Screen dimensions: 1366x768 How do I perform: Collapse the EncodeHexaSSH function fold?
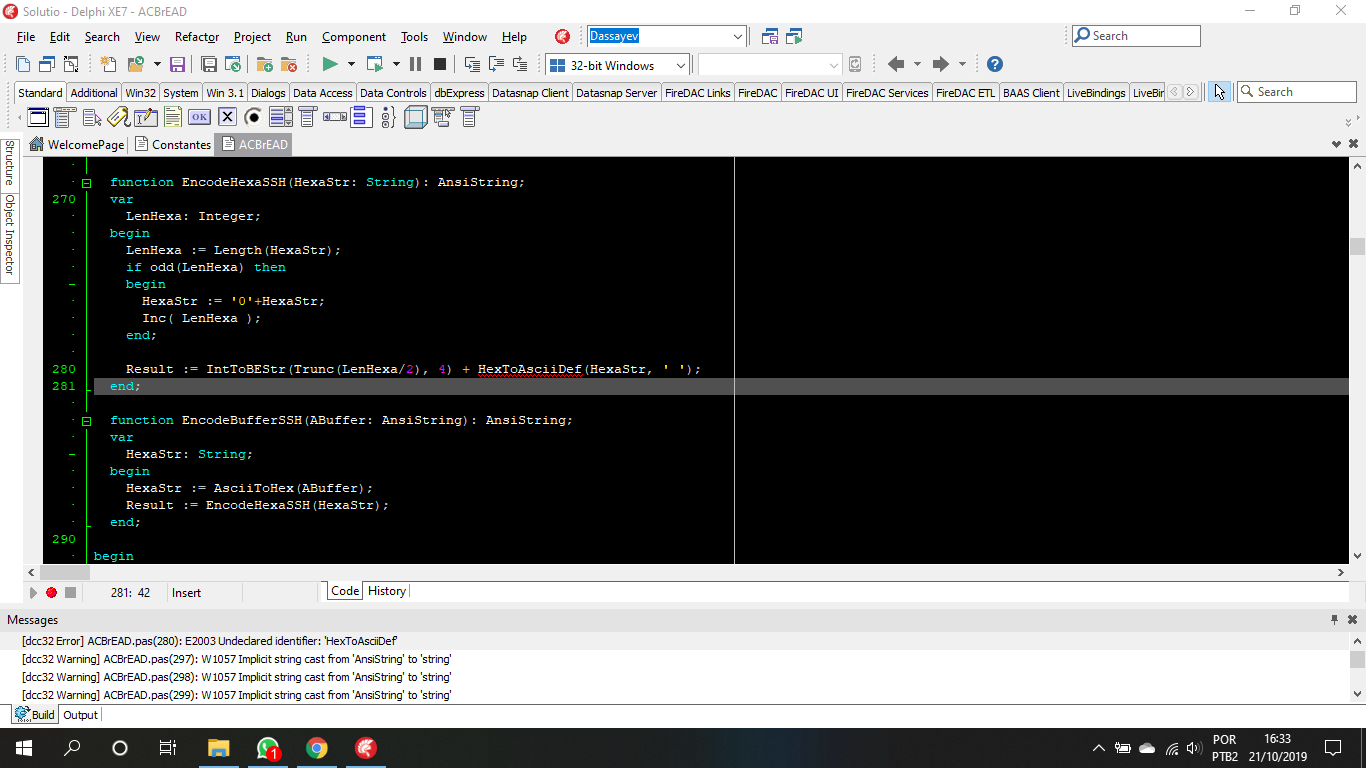[x=86, y=183]
